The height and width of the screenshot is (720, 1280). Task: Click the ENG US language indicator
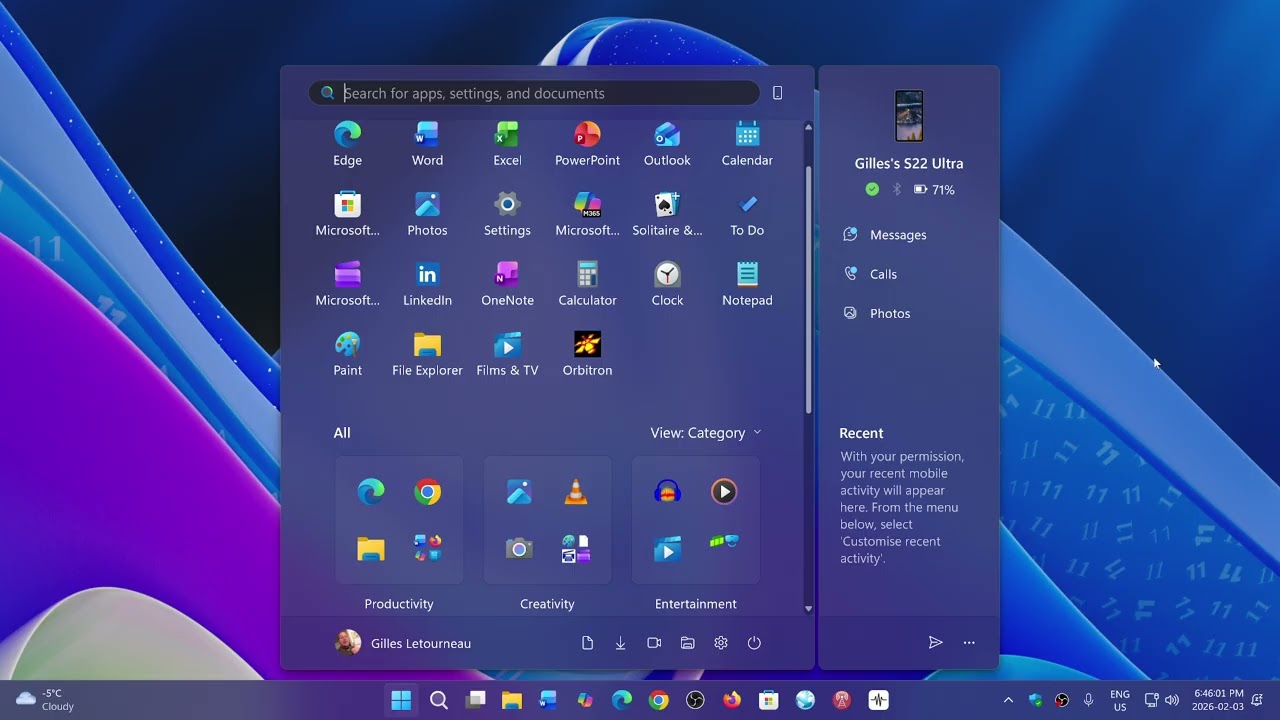point(1120,700)
